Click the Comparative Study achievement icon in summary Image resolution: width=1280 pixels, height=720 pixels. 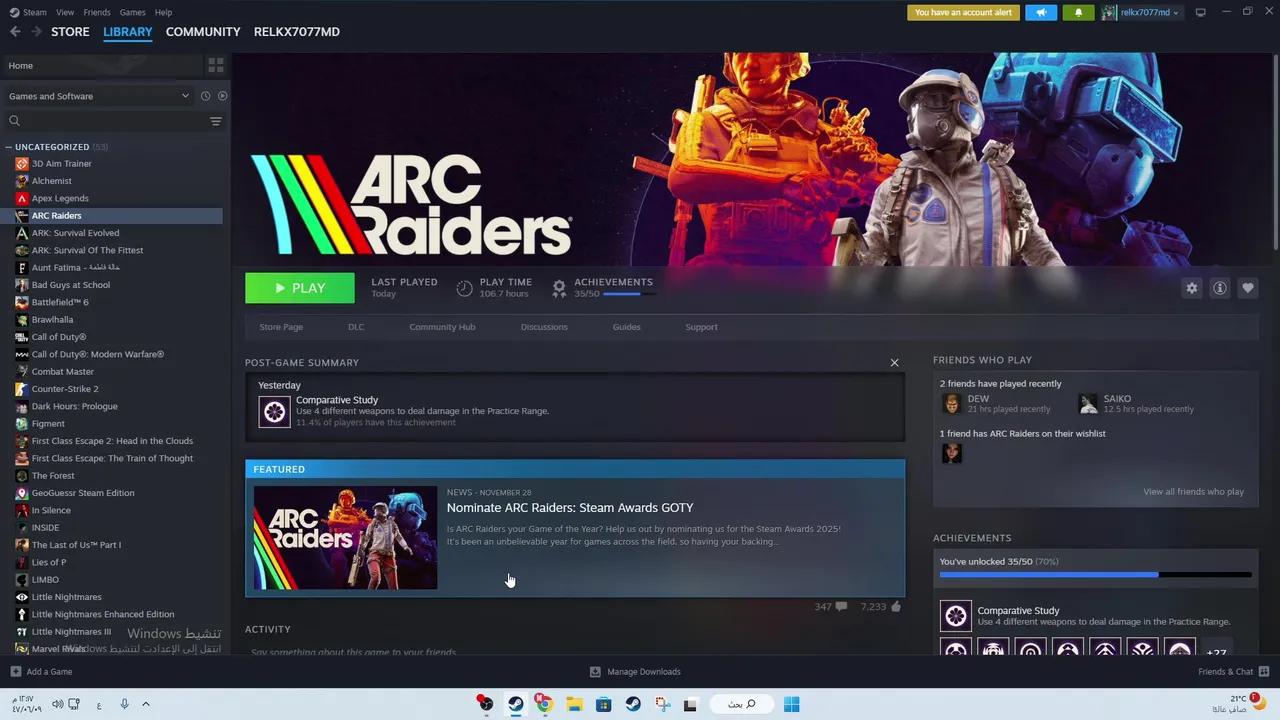pos(274,411)
